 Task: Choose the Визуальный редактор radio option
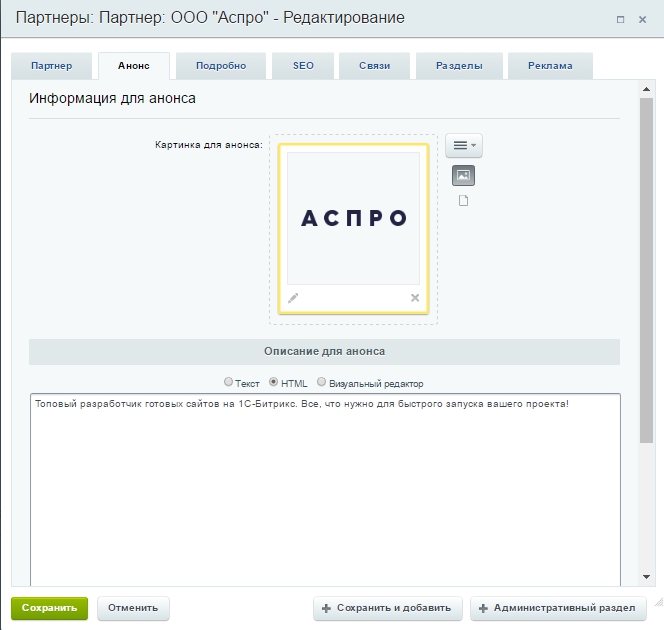(x=321, y=382)
